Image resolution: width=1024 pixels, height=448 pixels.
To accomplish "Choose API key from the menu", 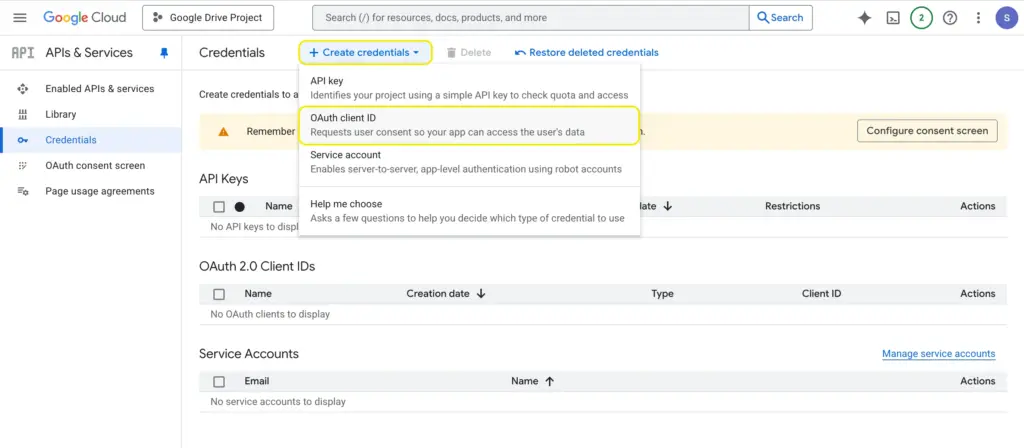I will (x=469, y=88).
